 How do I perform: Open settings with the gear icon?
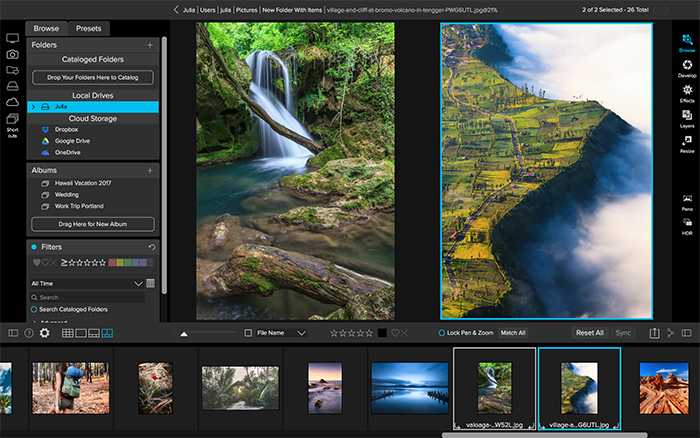(x=44, y=333)
